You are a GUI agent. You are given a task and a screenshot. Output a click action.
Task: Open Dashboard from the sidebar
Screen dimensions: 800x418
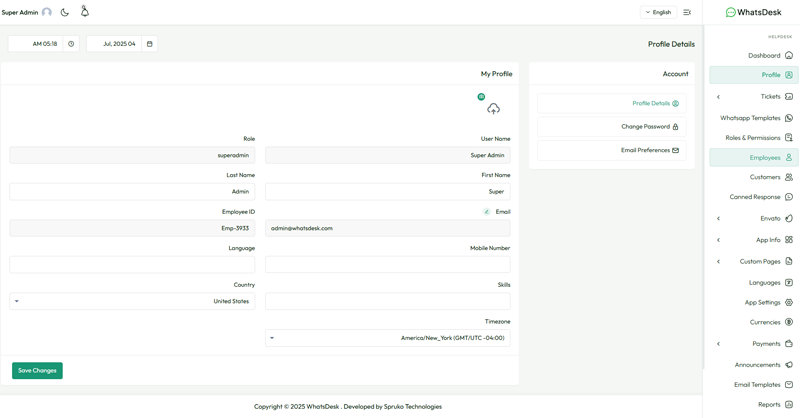[x=765, y=56]
